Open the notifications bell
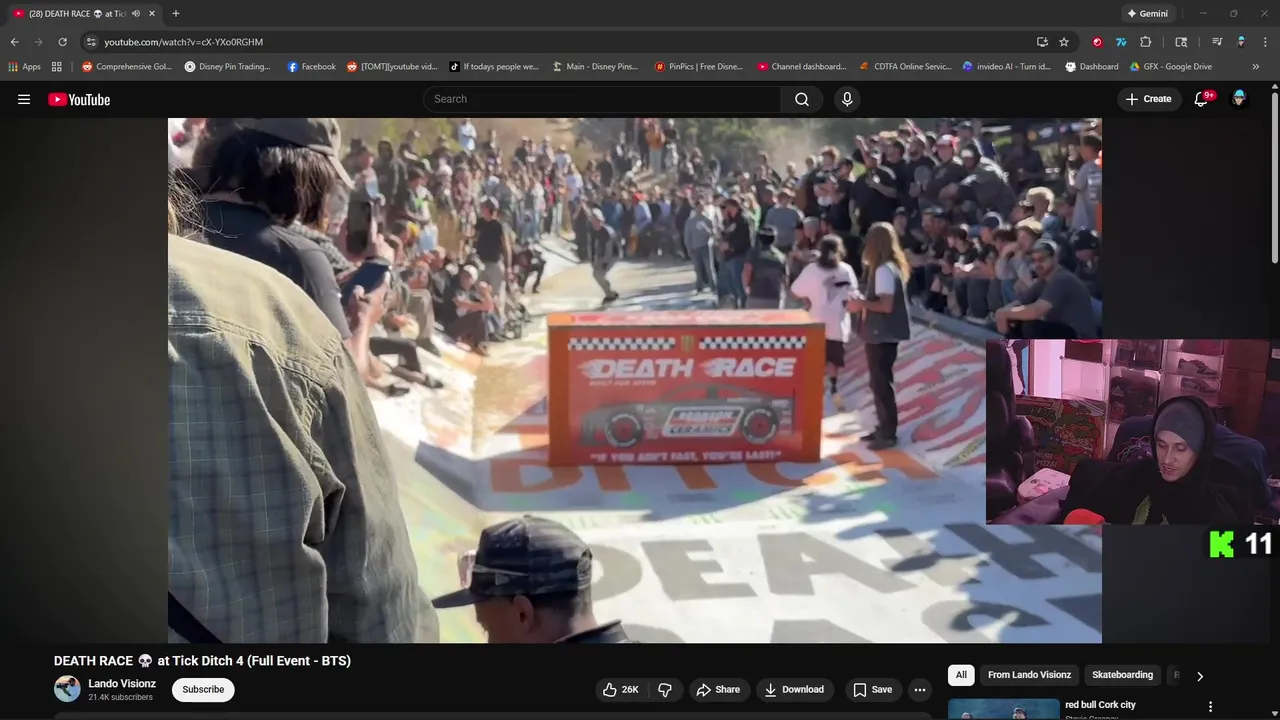Viewport: 1280px width, 720px height. [x=1201, y=99]
